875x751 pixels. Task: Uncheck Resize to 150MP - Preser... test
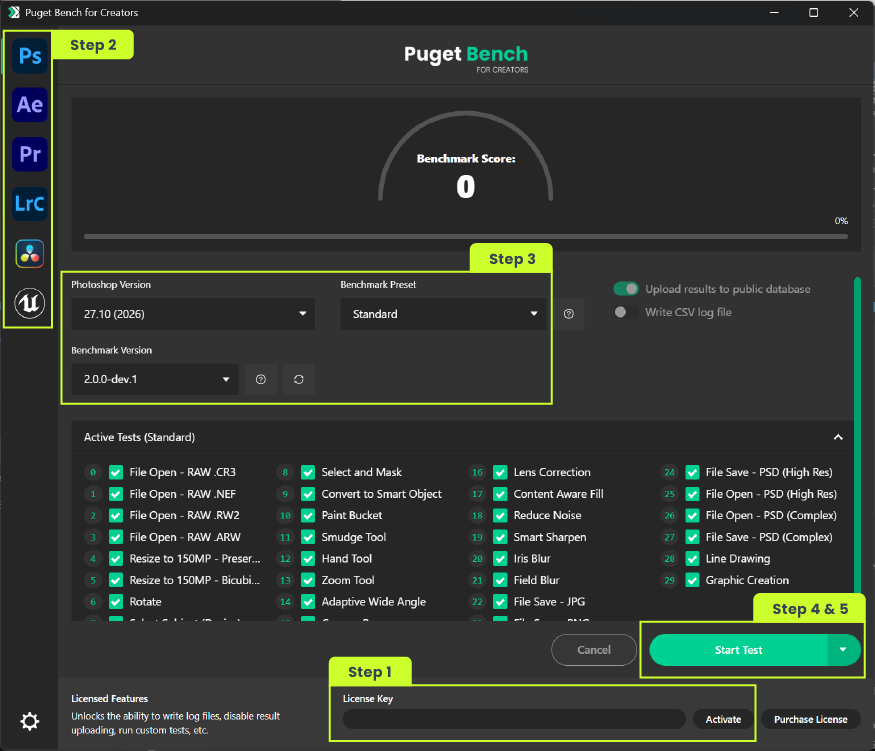[116, 559]
